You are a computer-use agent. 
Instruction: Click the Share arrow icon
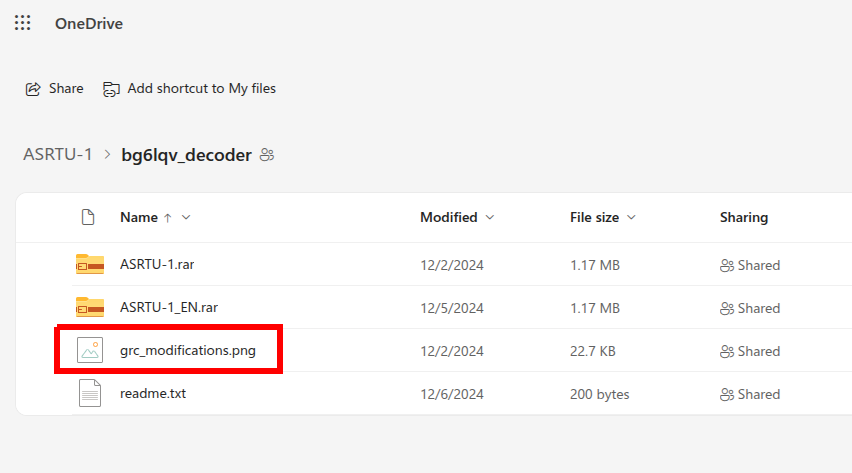coord(33,89)
